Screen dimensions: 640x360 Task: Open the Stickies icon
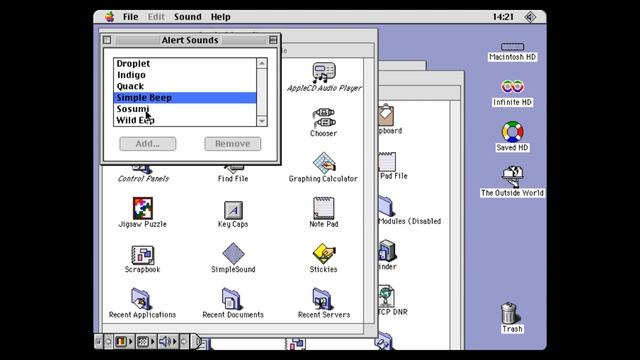(324, 254)
